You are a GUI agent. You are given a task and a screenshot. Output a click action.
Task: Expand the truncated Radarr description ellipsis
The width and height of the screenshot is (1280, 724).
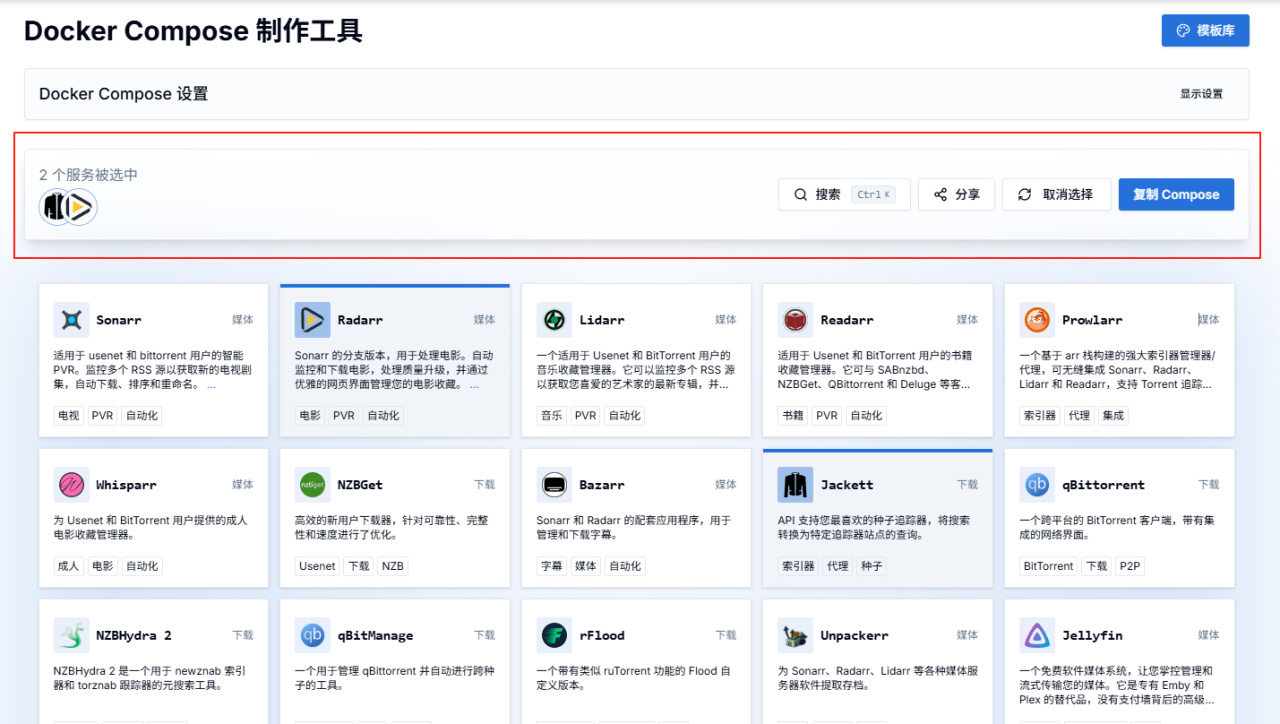[x=474, y=384]
